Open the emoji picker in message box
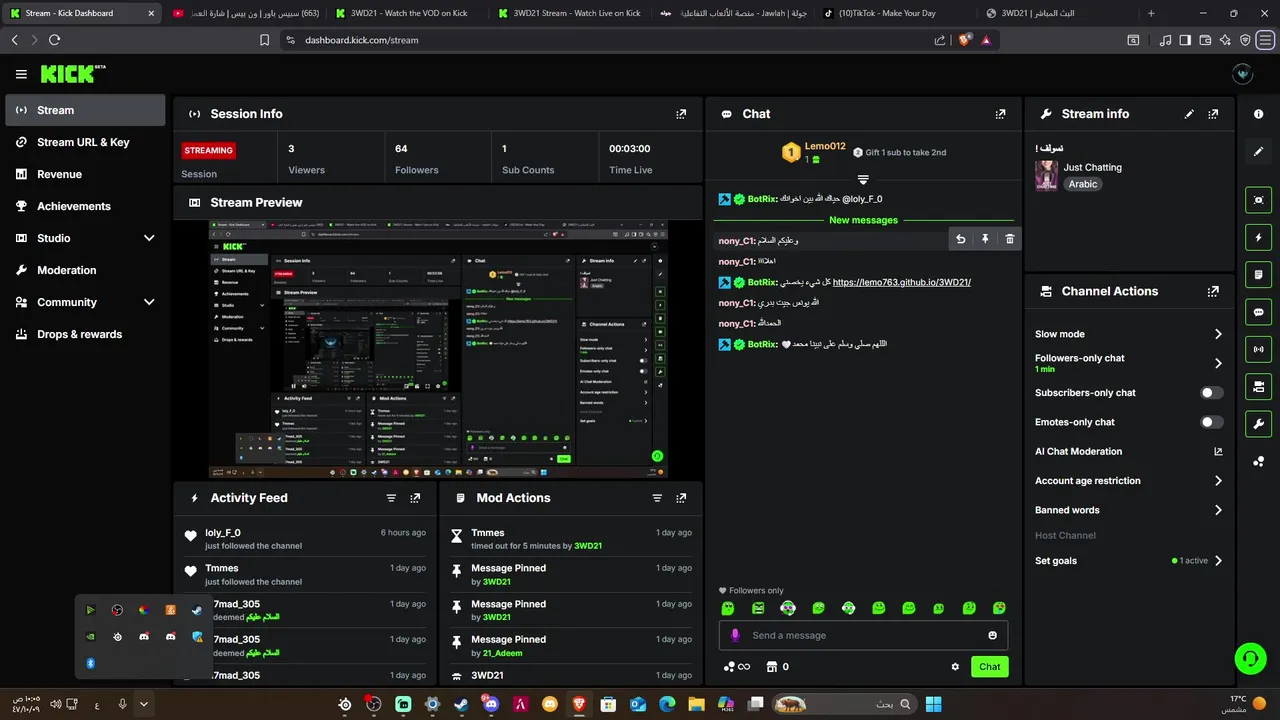Screen dimensions: 1280x720 coord(992,635)
